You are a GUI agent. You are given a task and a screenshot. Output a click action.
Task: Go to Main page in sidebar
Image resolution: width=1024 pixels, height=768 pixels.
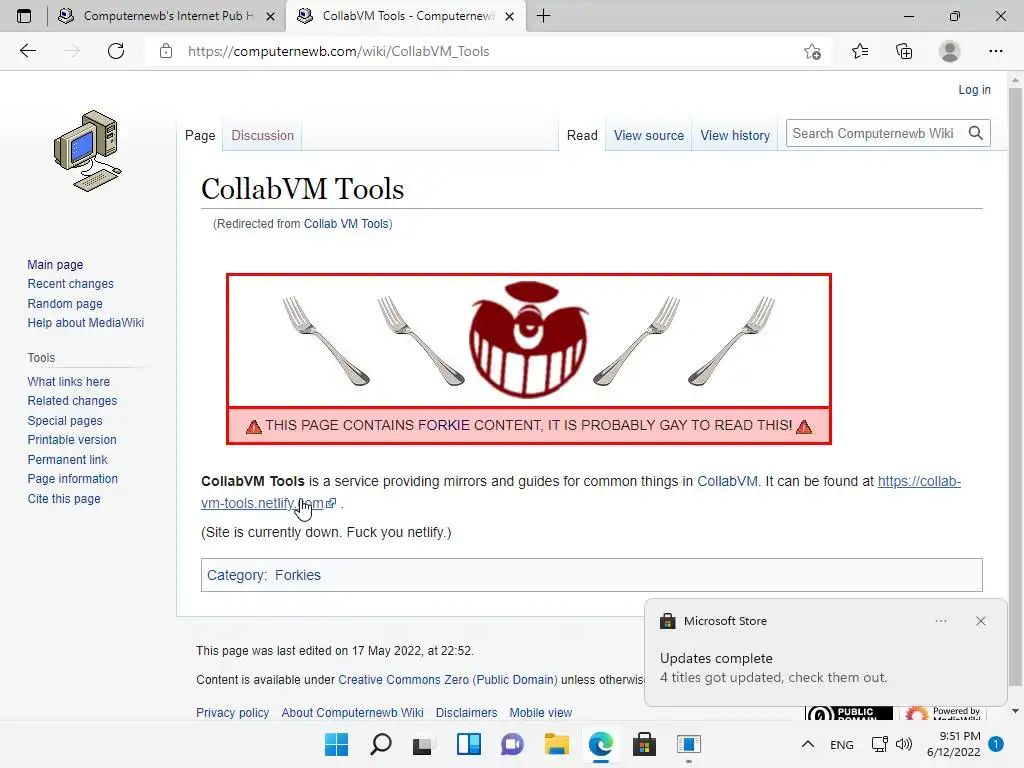click(55, 264)
